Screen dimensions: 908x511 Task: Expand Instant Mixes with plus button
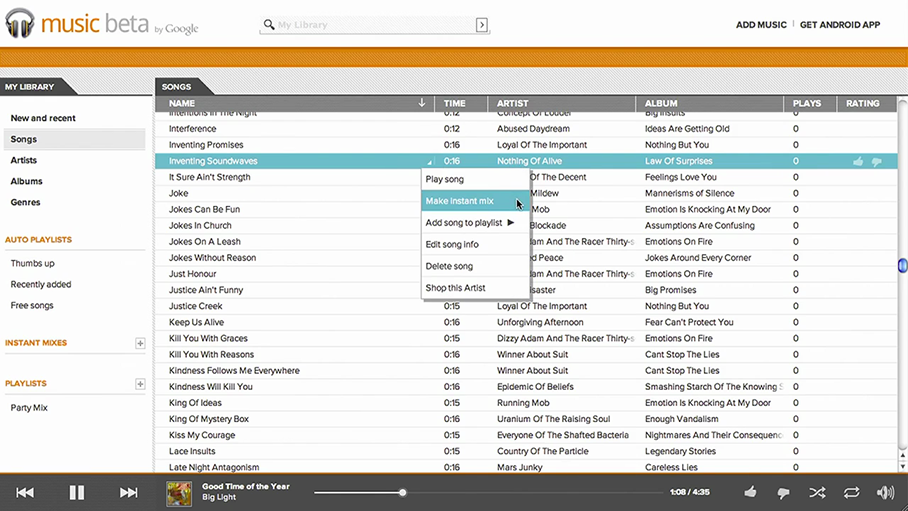(x=140, y=343)
